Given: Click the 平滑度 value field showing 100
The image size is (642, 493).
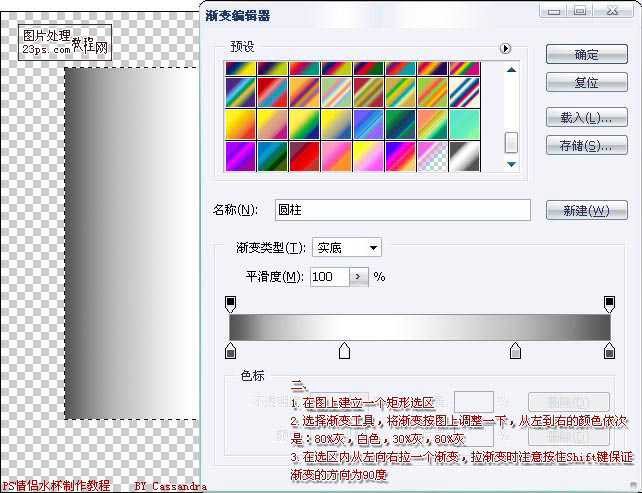Looking at the screenshot, I should [330, 277].
